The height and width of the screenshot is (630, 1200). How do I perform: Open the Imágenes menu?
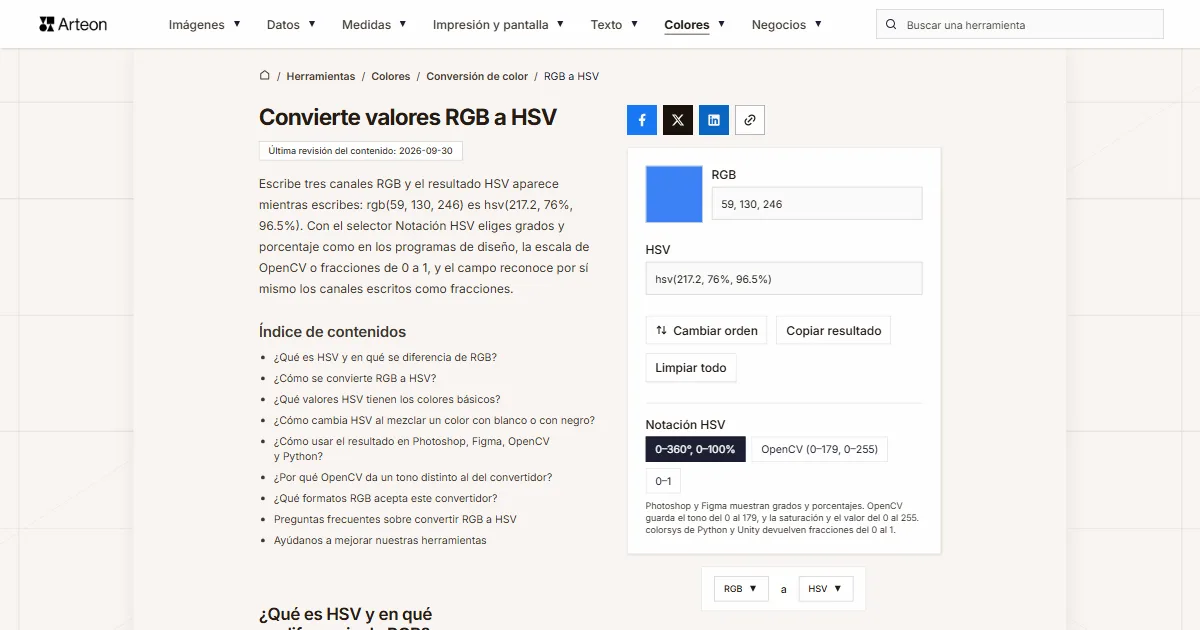(205, 24)
